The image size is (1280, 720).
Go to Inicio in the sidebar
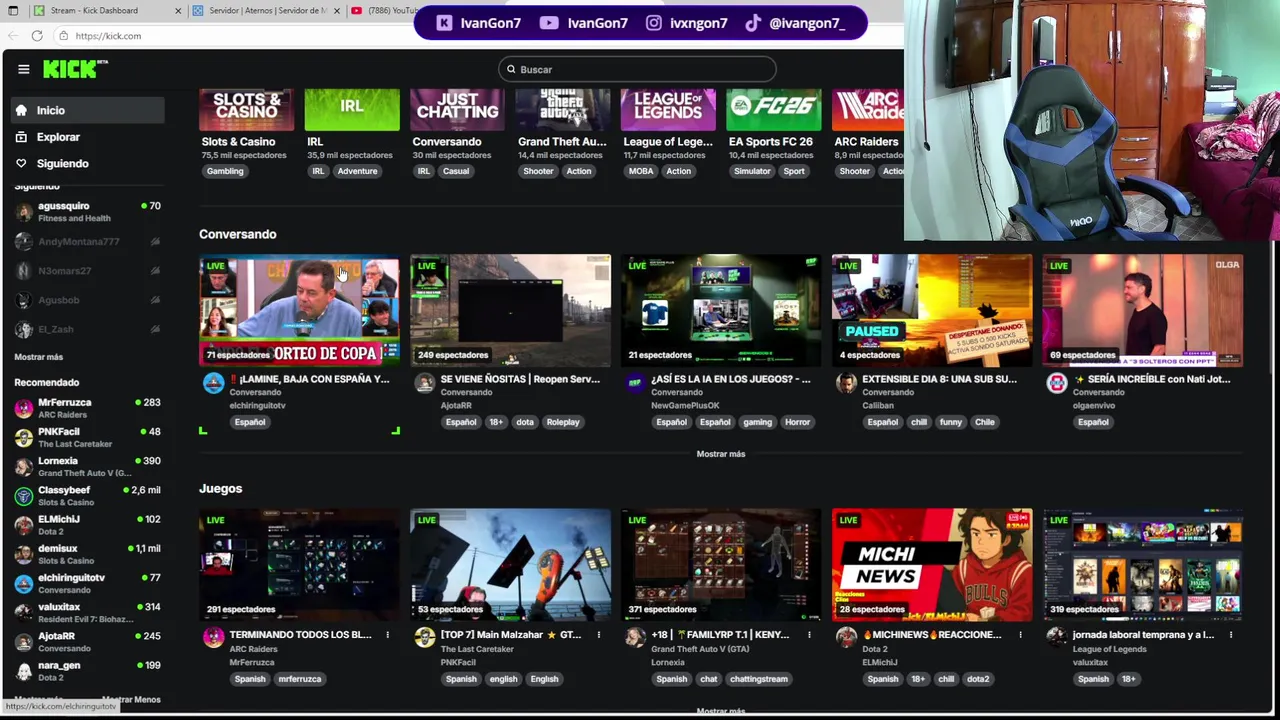coord(88,110)
